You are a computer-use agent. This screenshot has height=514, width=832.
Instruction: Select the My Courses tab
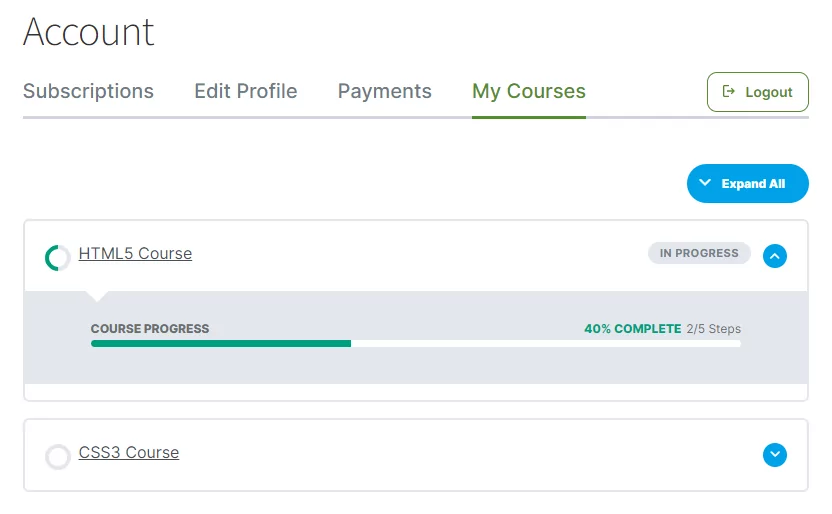[x=528, y=91]
